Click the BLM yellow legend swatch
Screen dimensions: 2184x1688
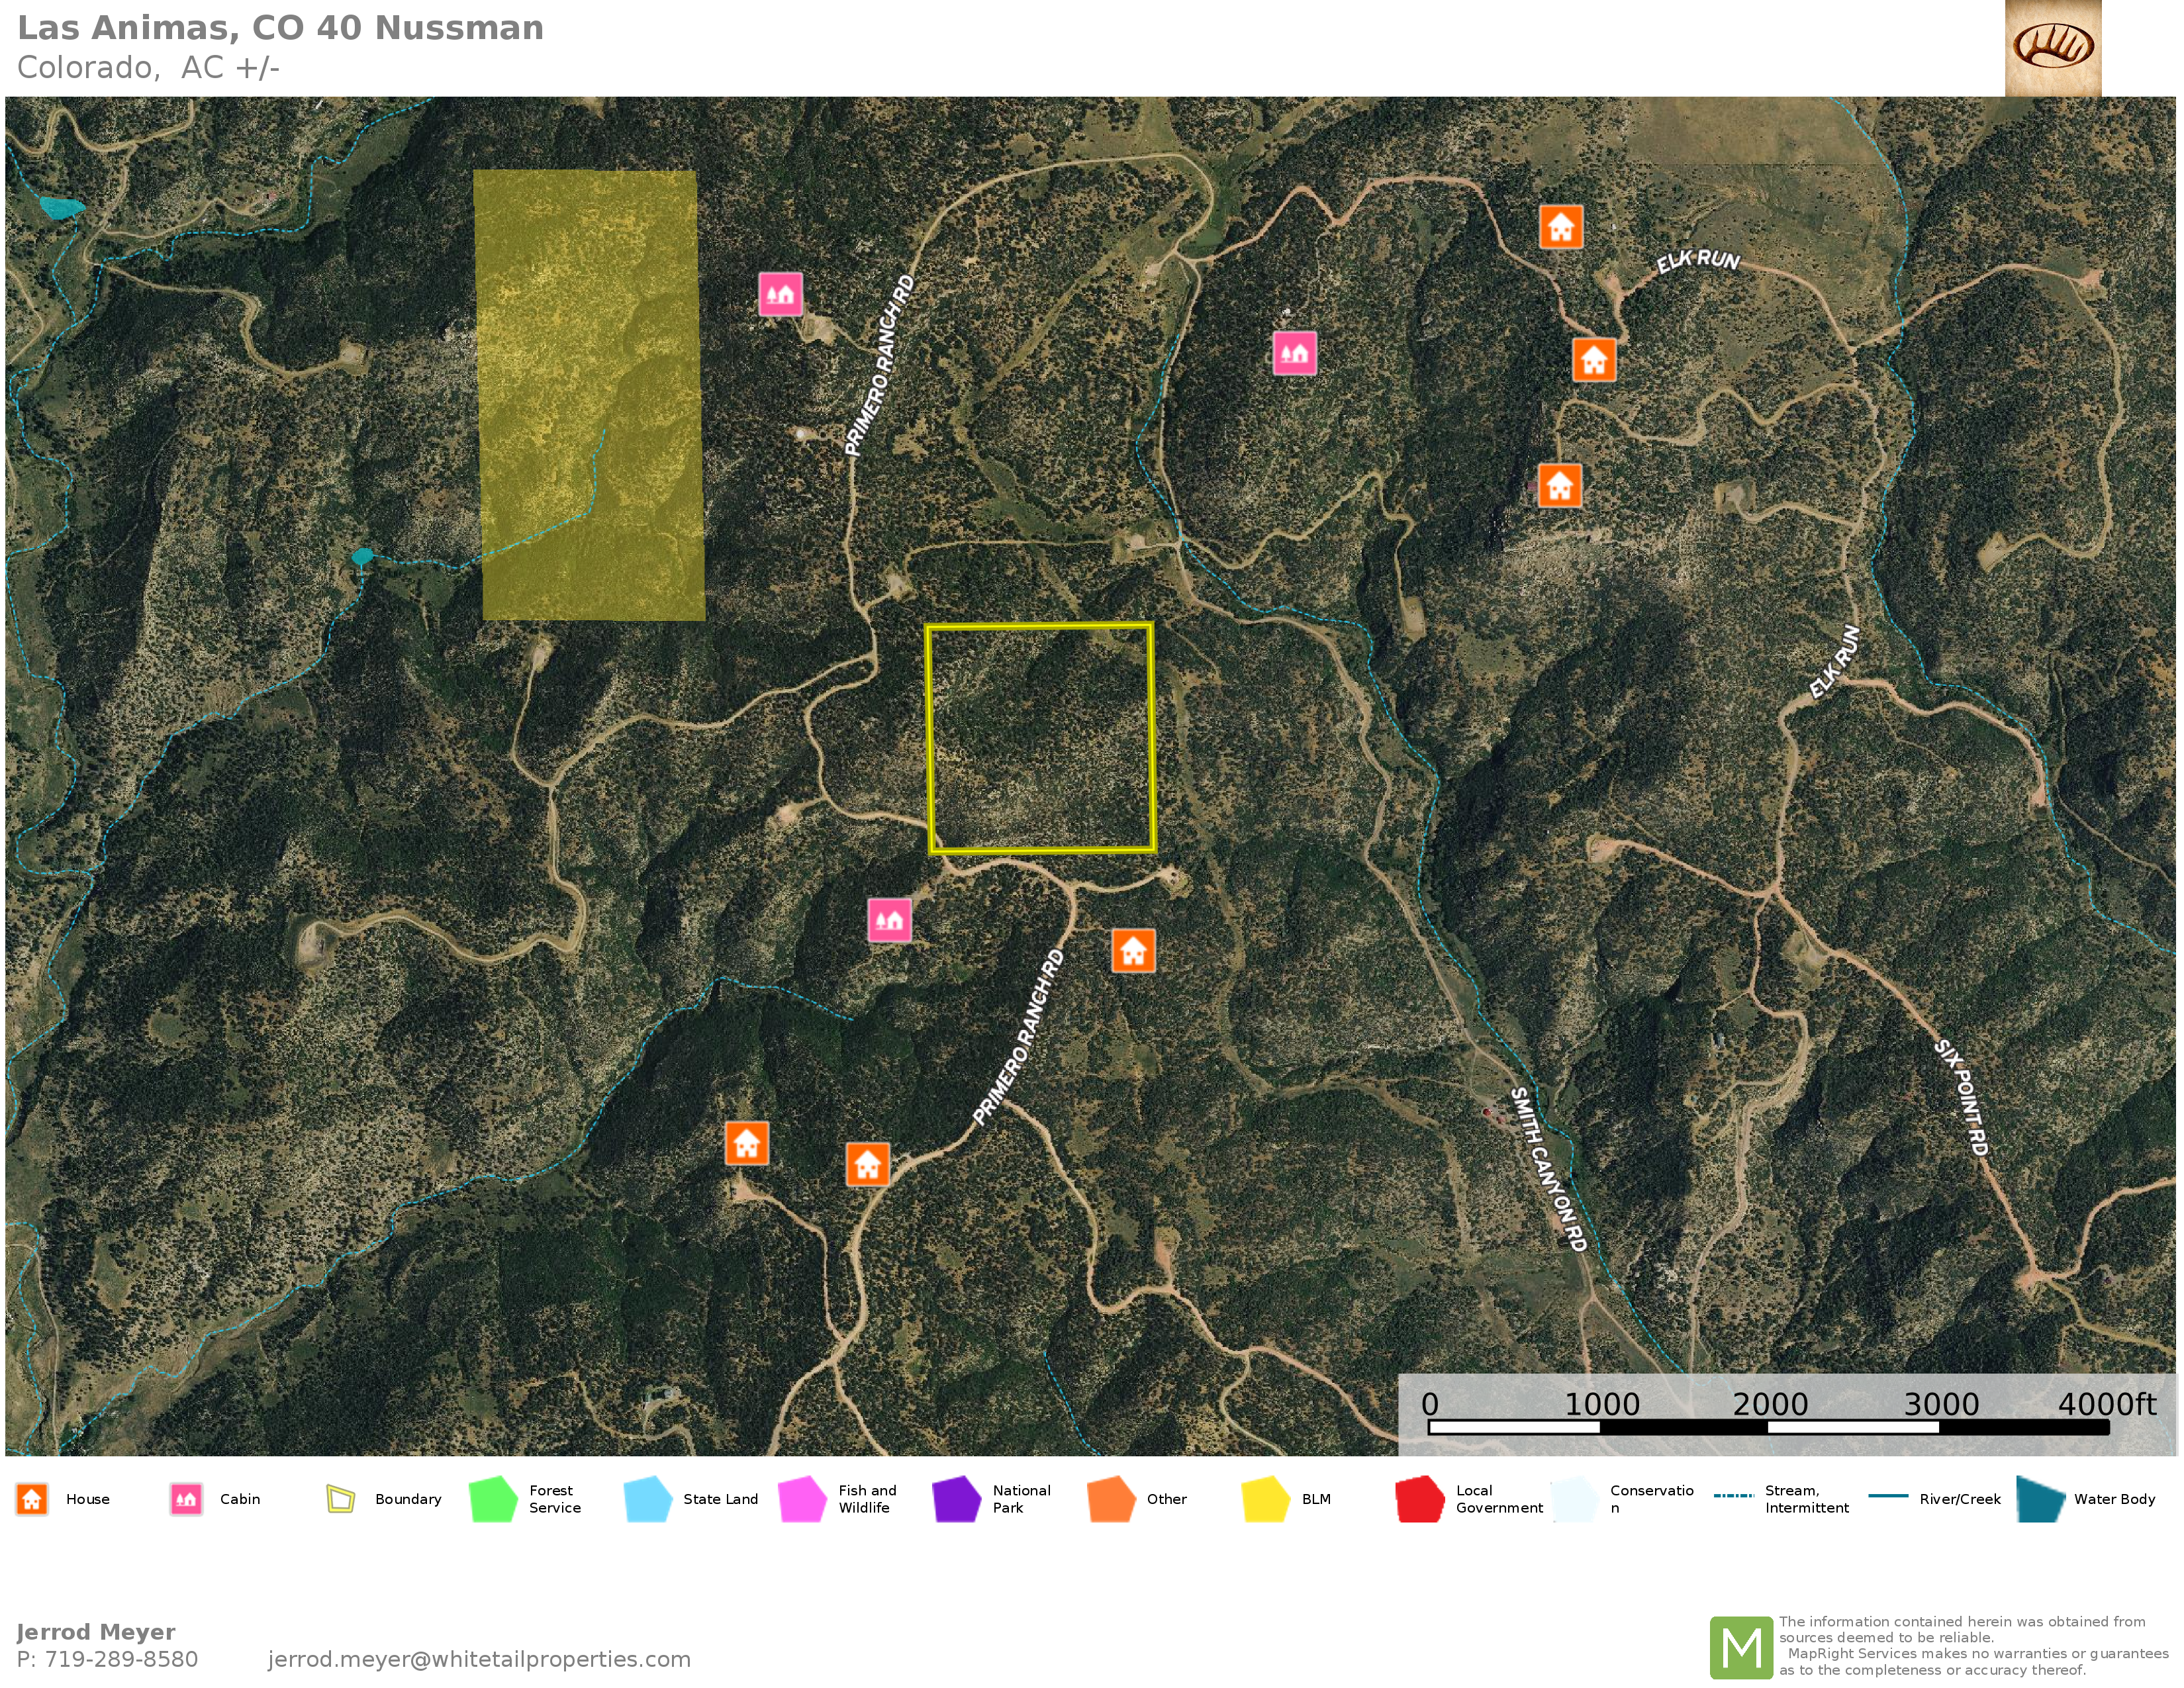(x=1265, y=1499)
